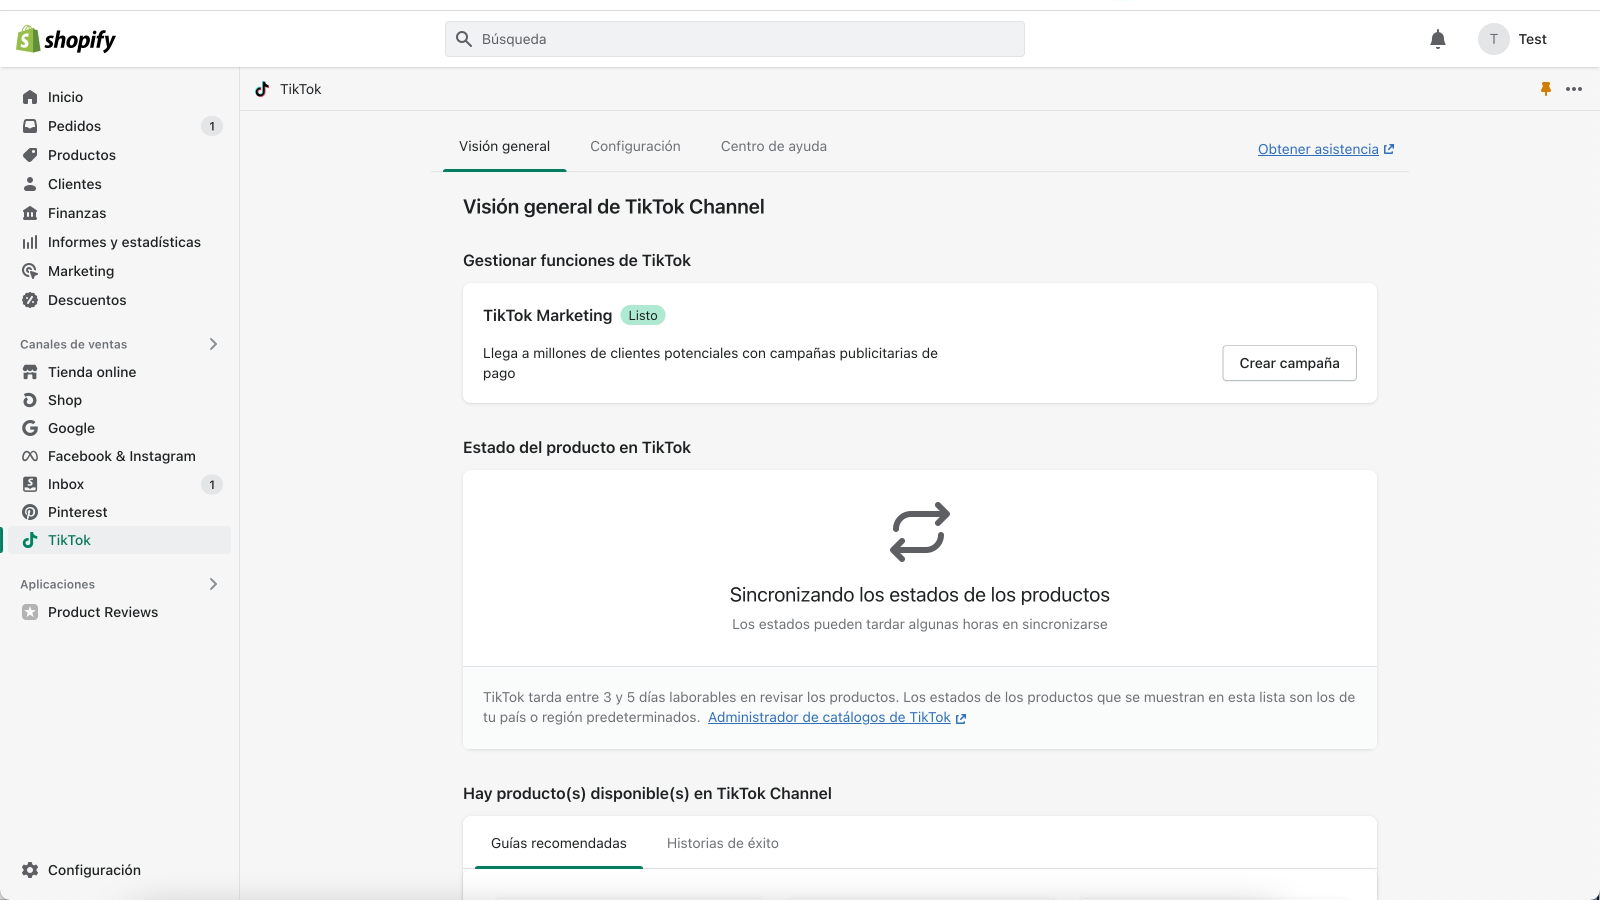Click the Pinterest channel icon
Image resolution: width=1600 pixels, height=900 pixels.
tap(30, 512)
